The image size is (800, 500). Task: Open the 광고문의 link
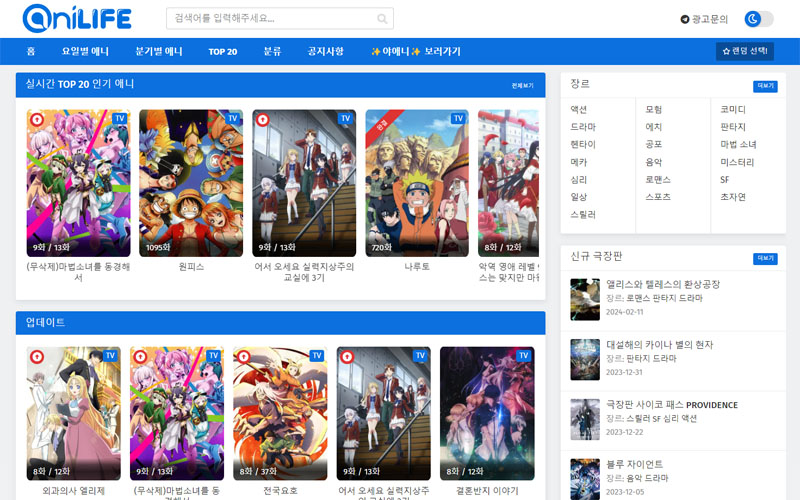710,19
